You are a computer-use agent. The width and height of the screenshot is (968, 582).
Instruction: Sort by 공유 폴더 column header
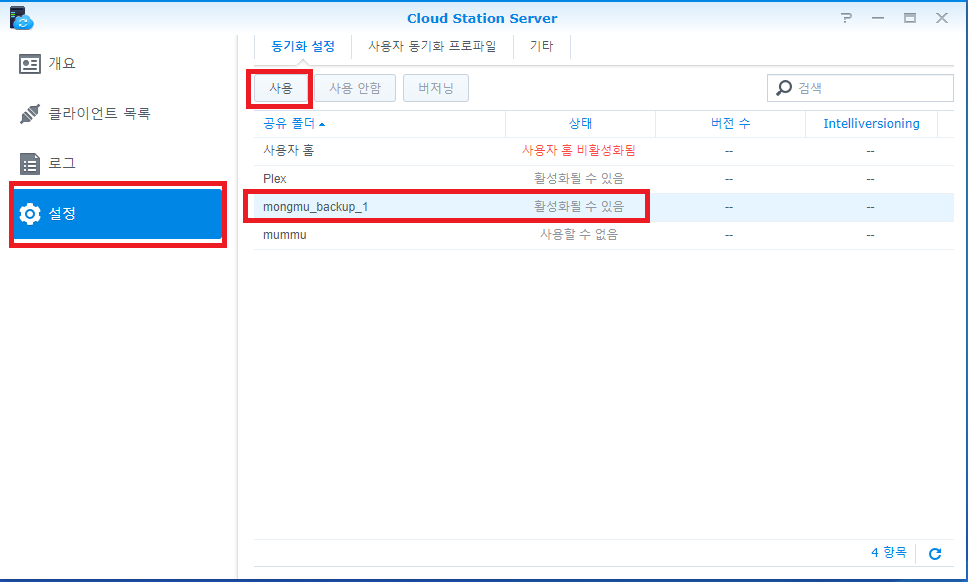click(x=380, y=123)
